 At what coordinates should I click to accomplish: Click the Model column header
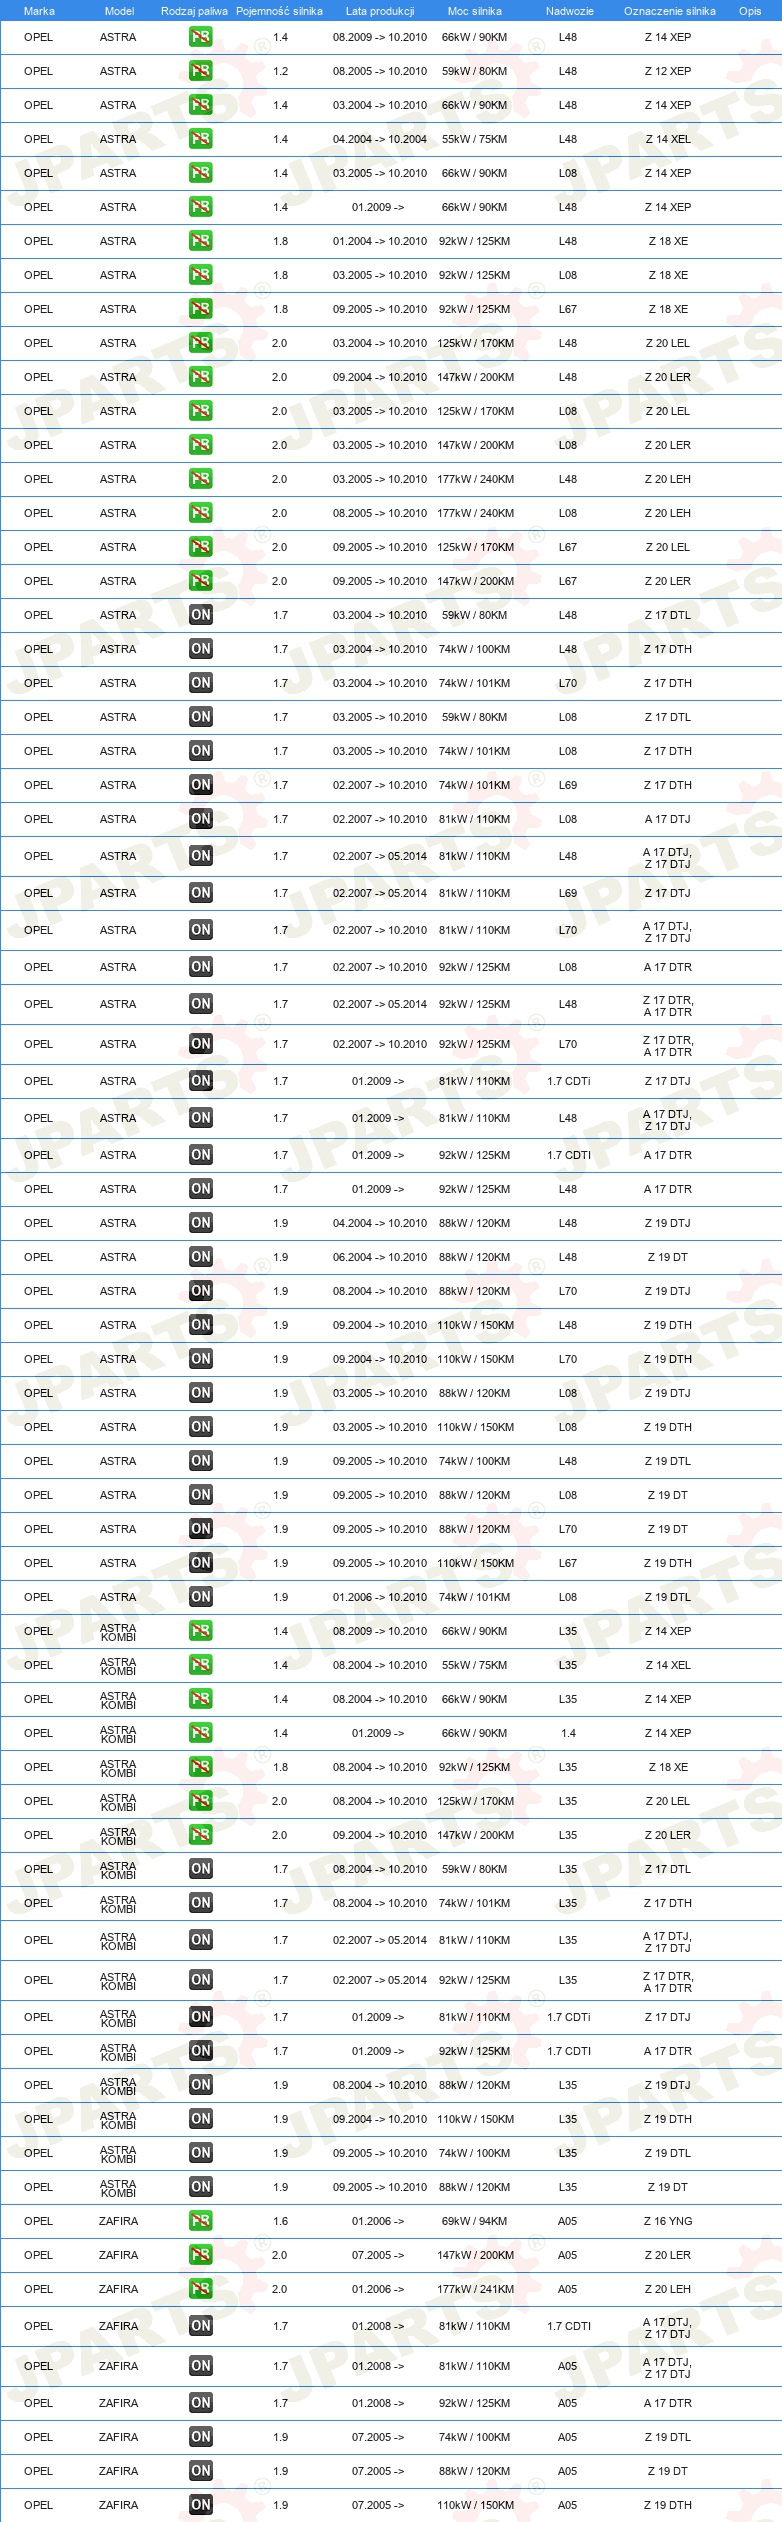tap(119, 11)
